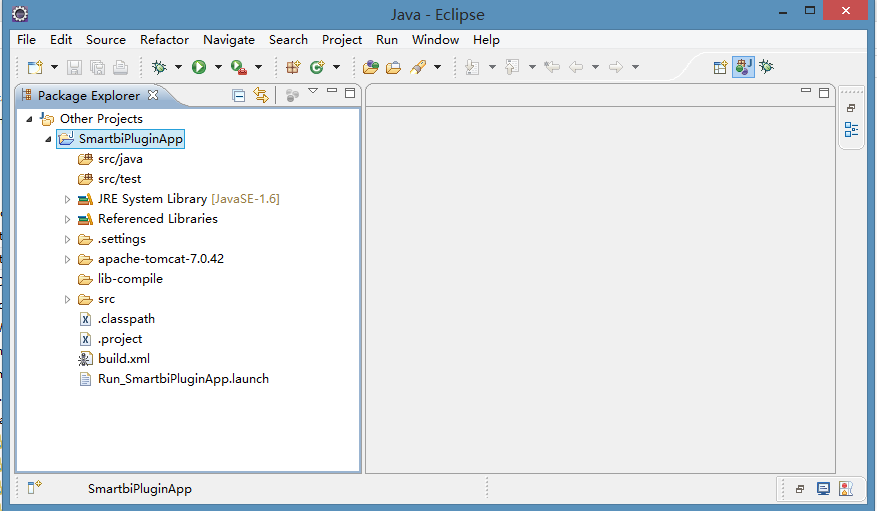This screenshot has width=877, height=511.
Task: Expand the apache-tomcat-7.0.42 folder
Action: click(67, 259)
